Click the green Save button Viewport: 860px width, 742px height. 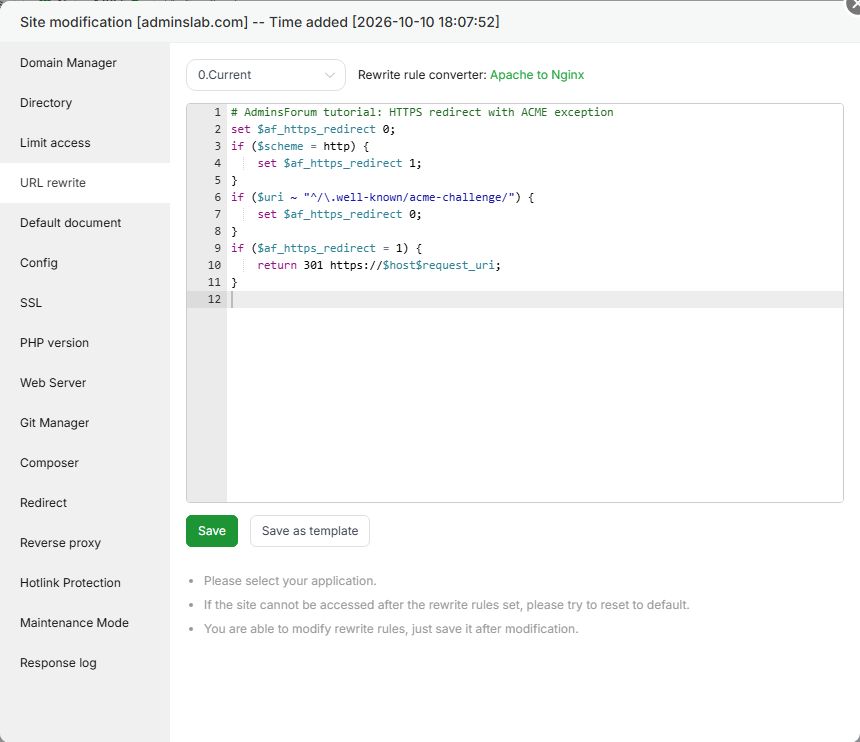[x=212, y=531]
